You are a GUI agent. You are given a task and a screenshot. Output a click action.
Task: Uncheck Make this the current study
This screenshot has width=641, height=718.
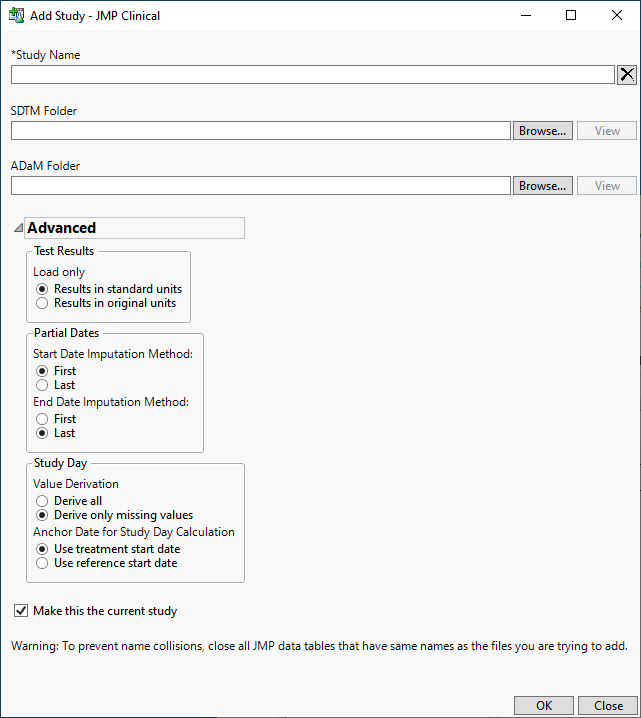coord(21,611)
